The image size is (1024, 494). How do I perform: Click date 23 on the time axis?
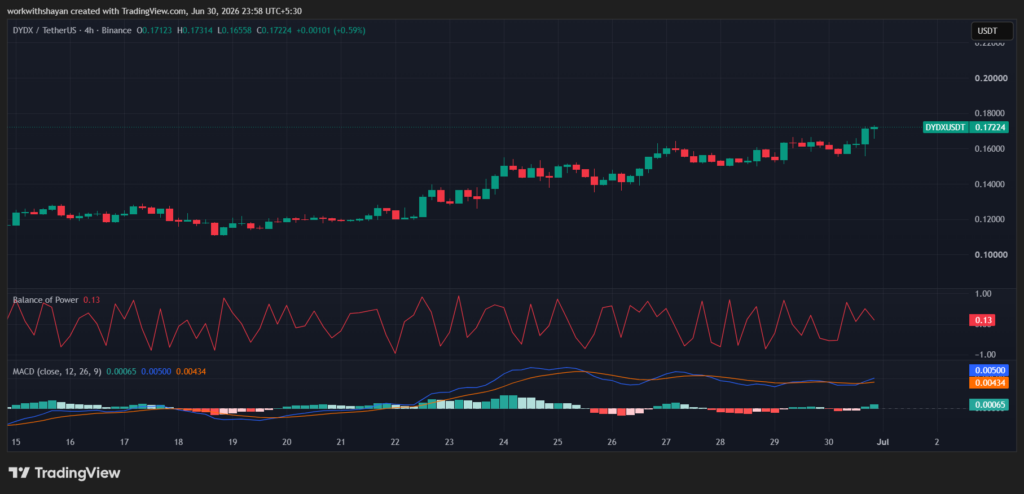click(x=449, y=442)
